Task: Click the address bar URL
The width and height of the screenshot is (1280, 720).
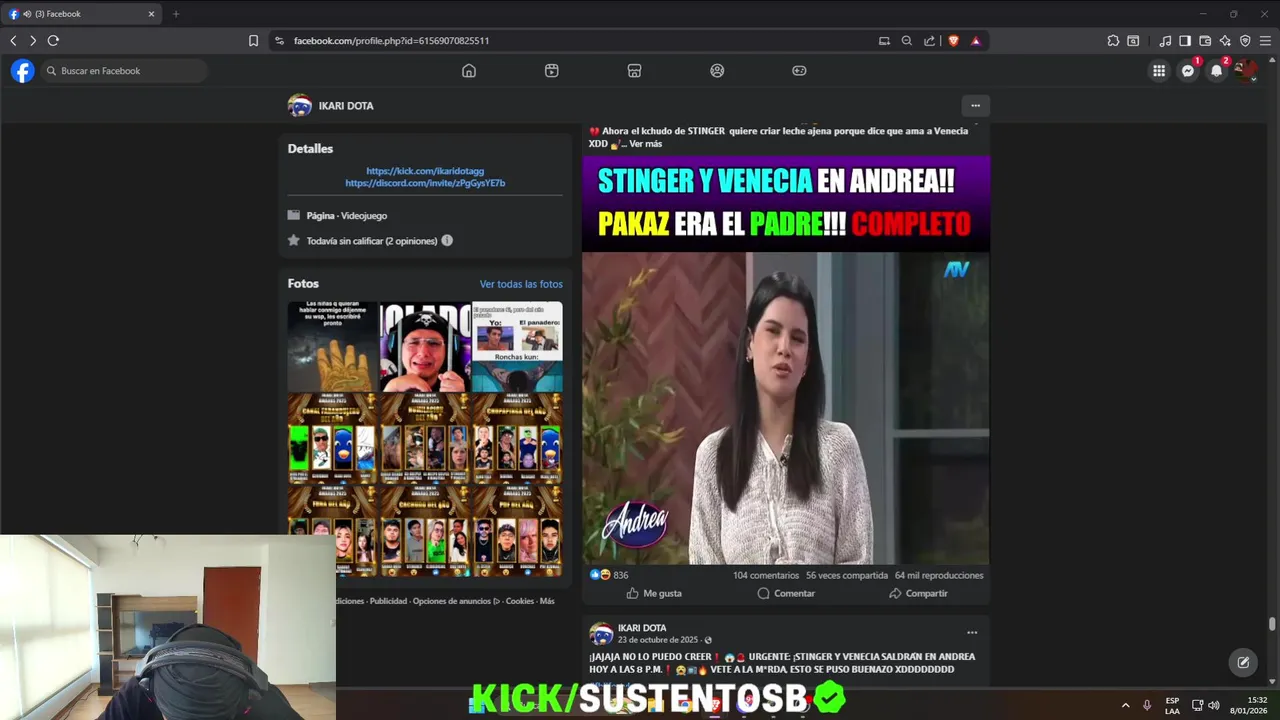Action: (x=391, y=41)
